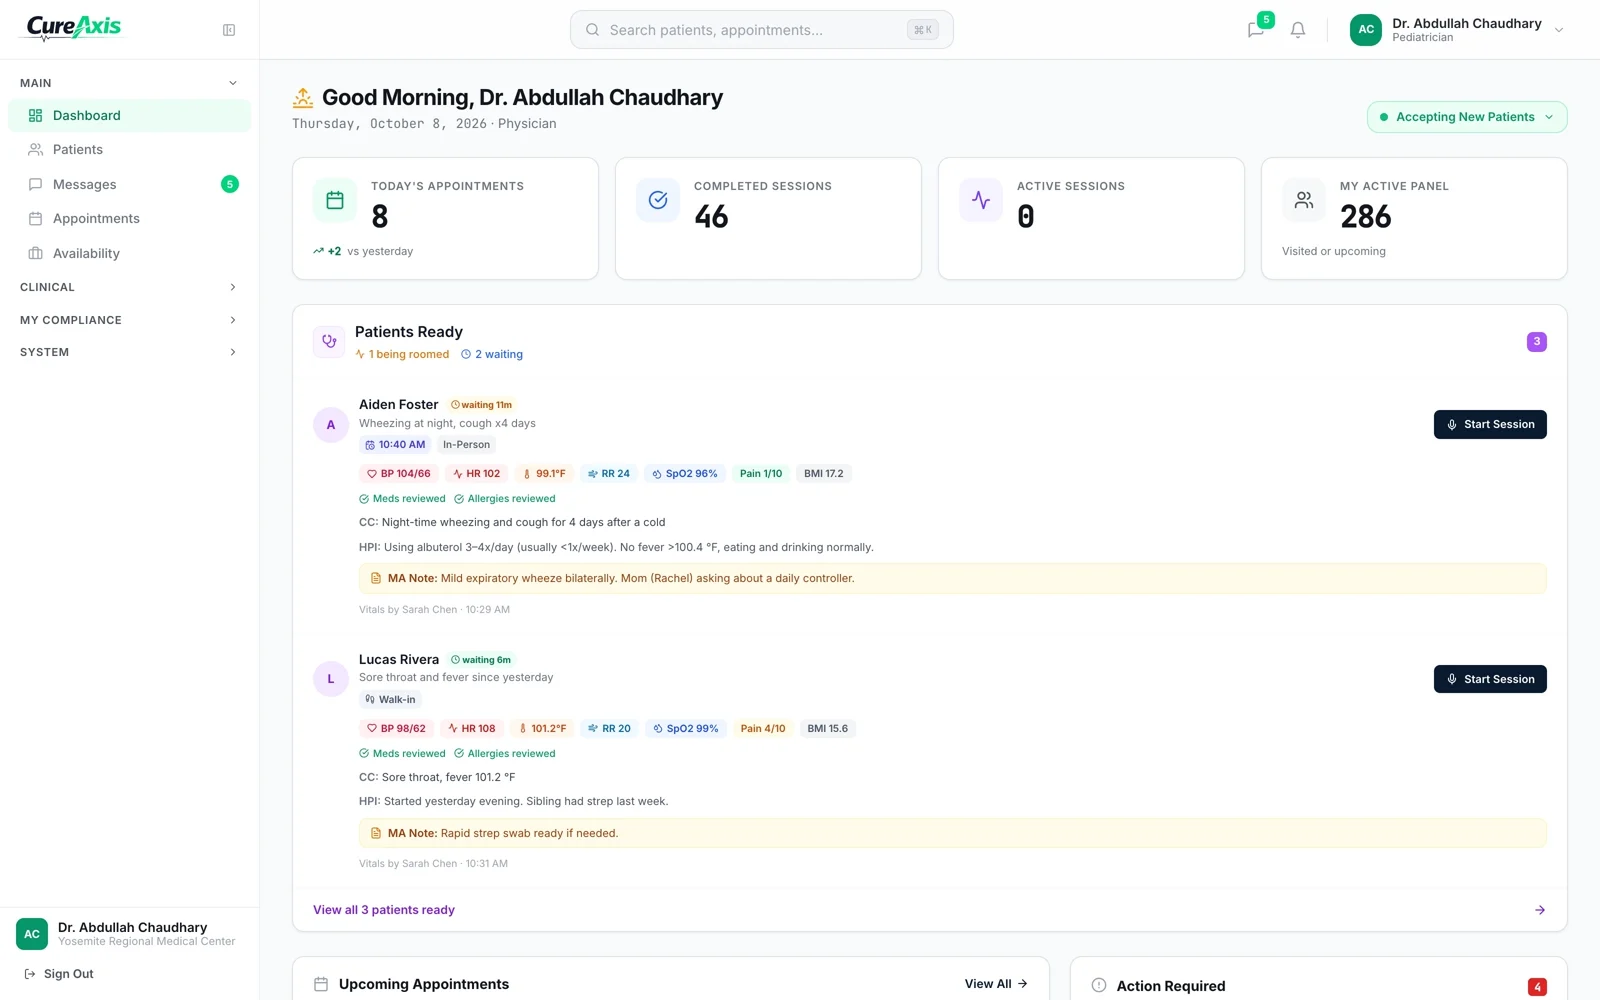Start Session for Lucas Rivera
1600x1000 pixels.
(1490, 679)
